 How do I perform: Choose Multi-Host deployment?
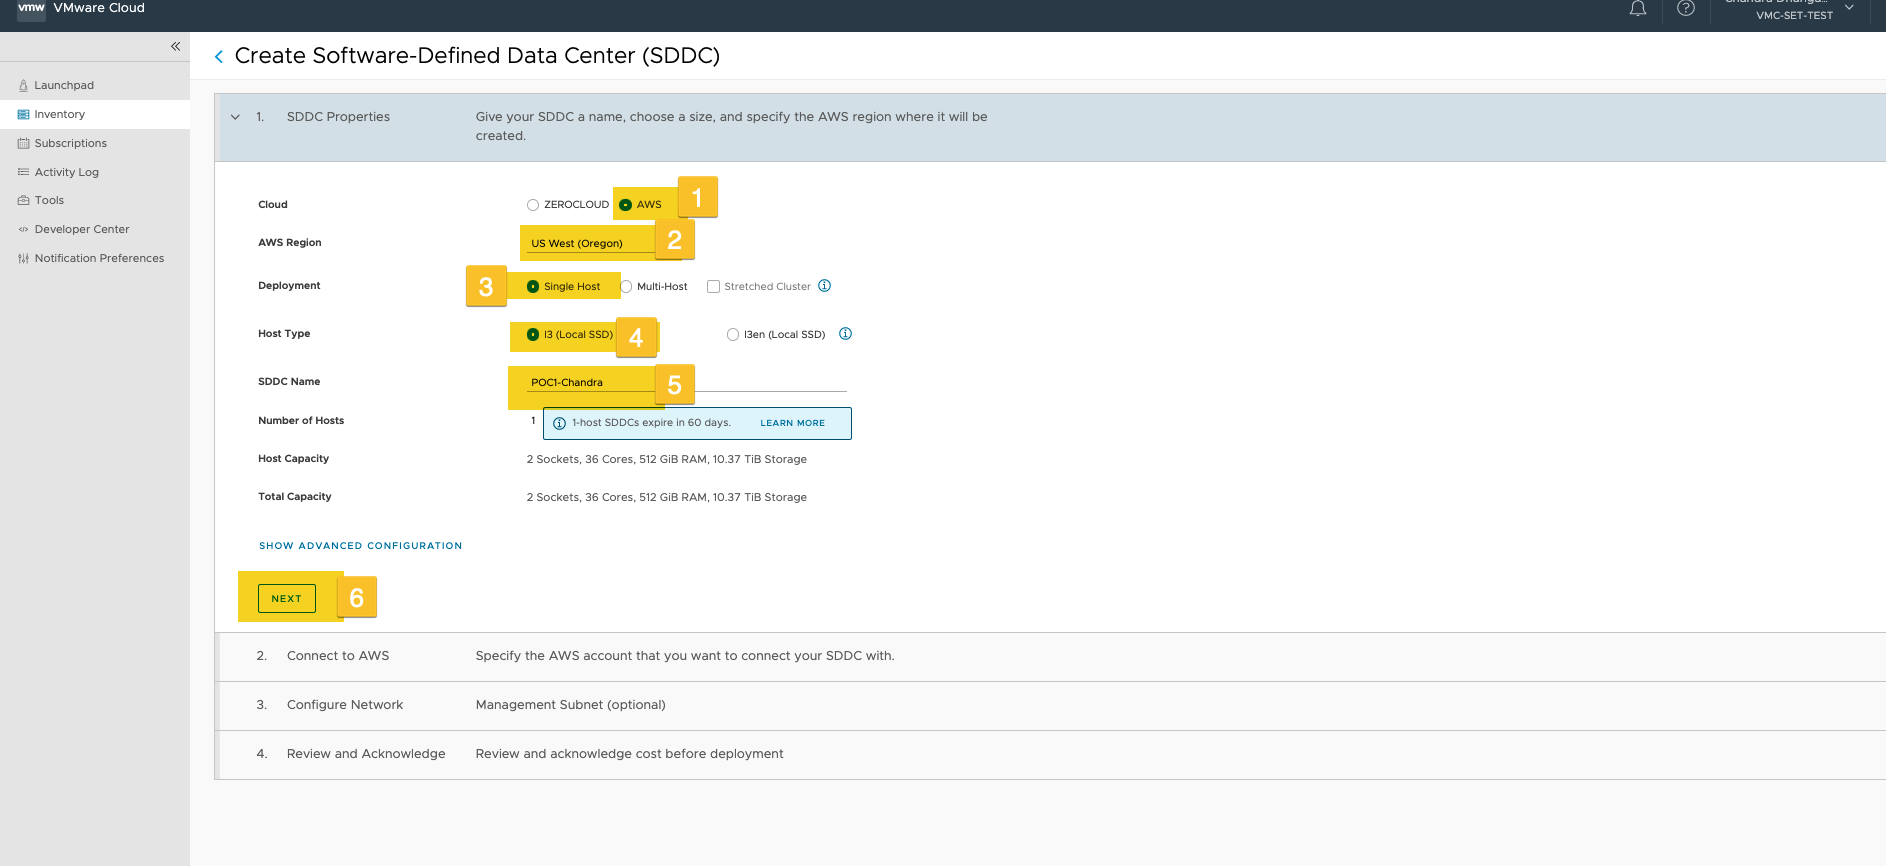pos(626,287)
